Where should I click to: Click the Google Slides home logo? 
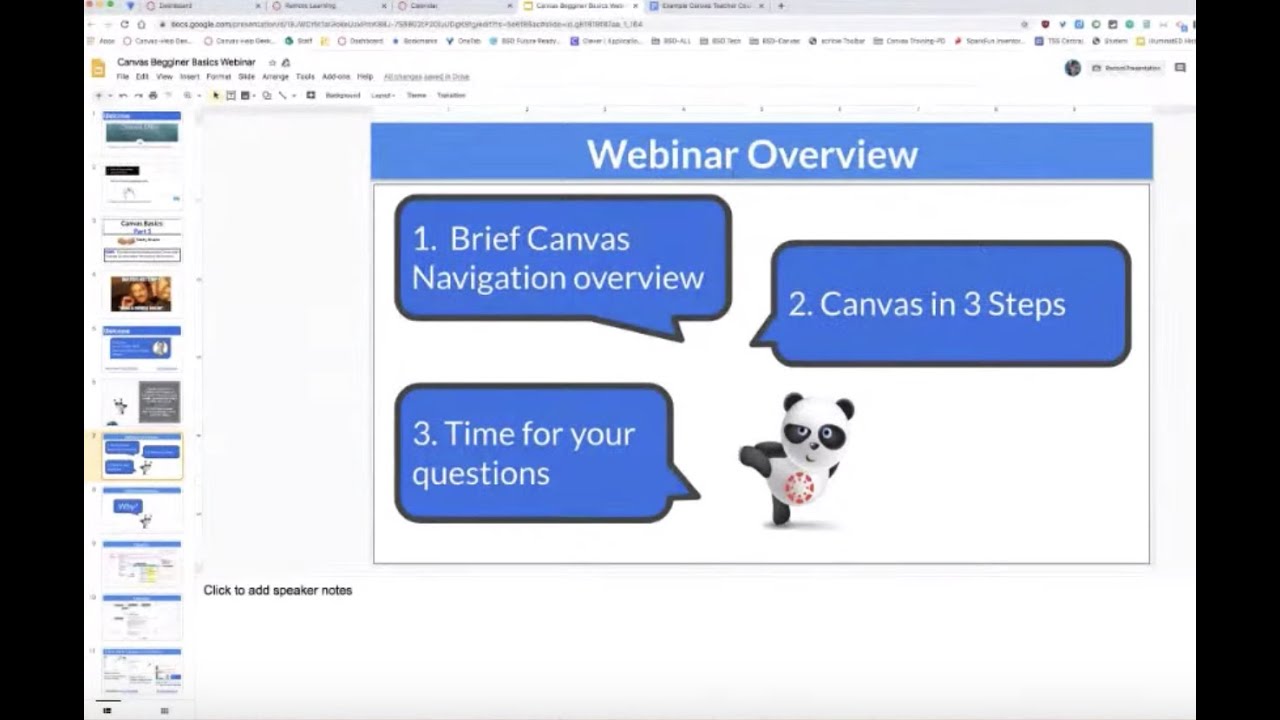(x=98, y=68)
